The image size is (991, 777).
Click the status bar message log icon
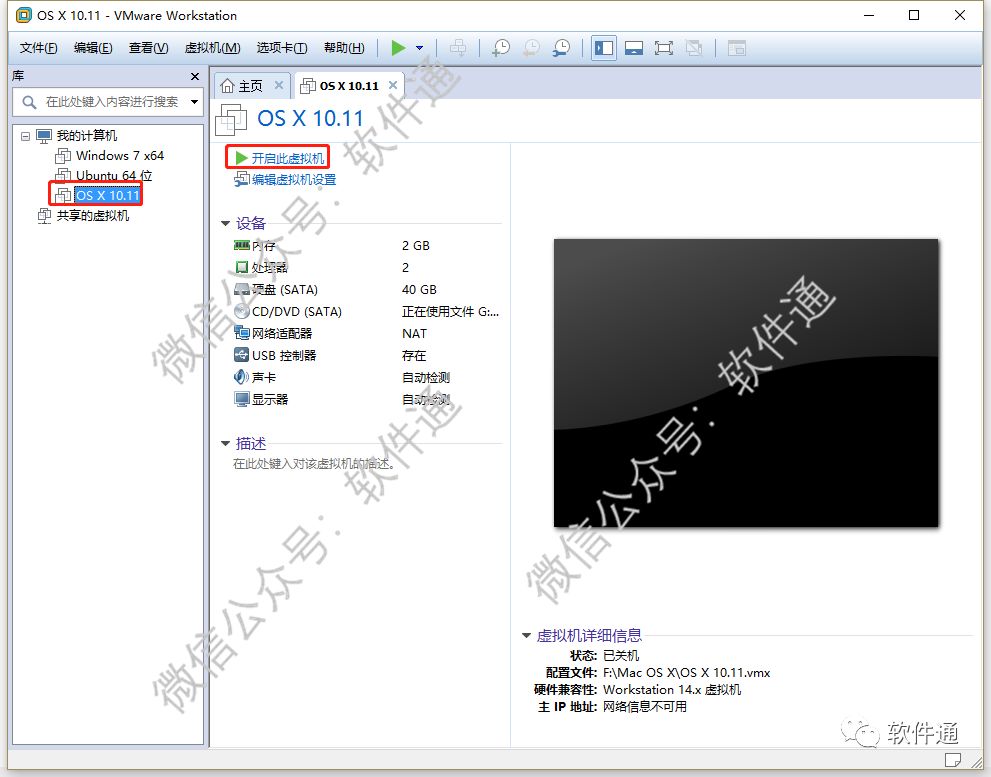(953, 759)
